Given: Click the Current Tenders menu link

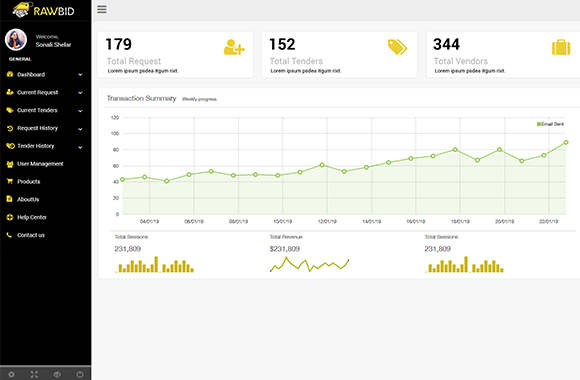Looking at the screenshot, I should tap(37, 110).
